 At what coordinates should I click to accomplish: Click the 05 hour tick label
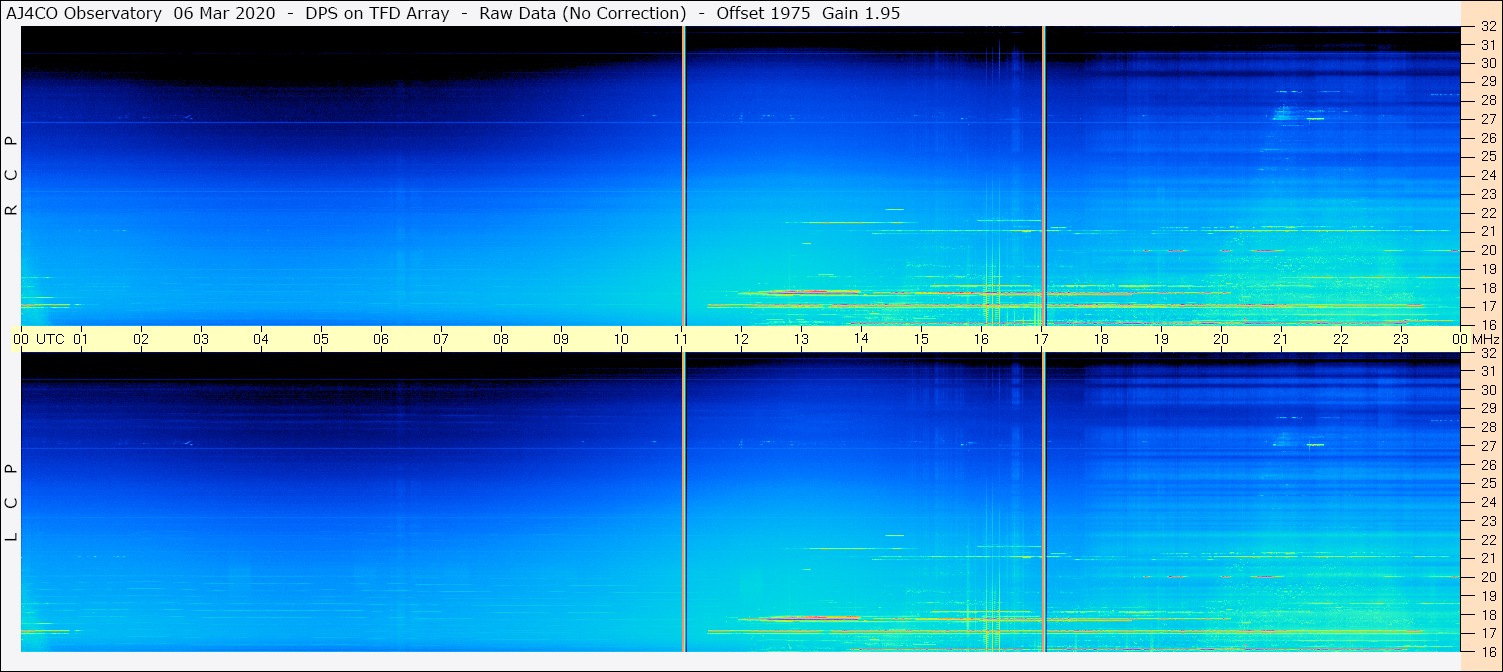coord(321,339)
